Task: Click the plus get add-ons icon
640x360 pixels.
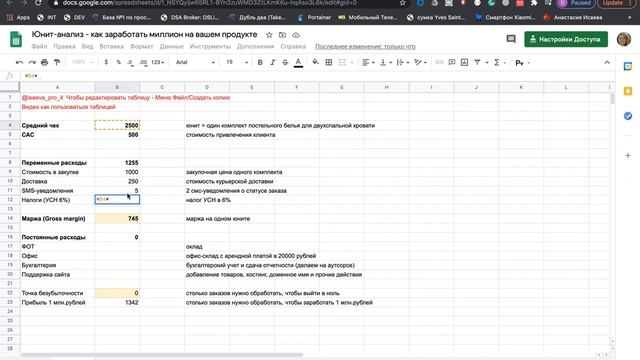Action: [x=628, y=156]
